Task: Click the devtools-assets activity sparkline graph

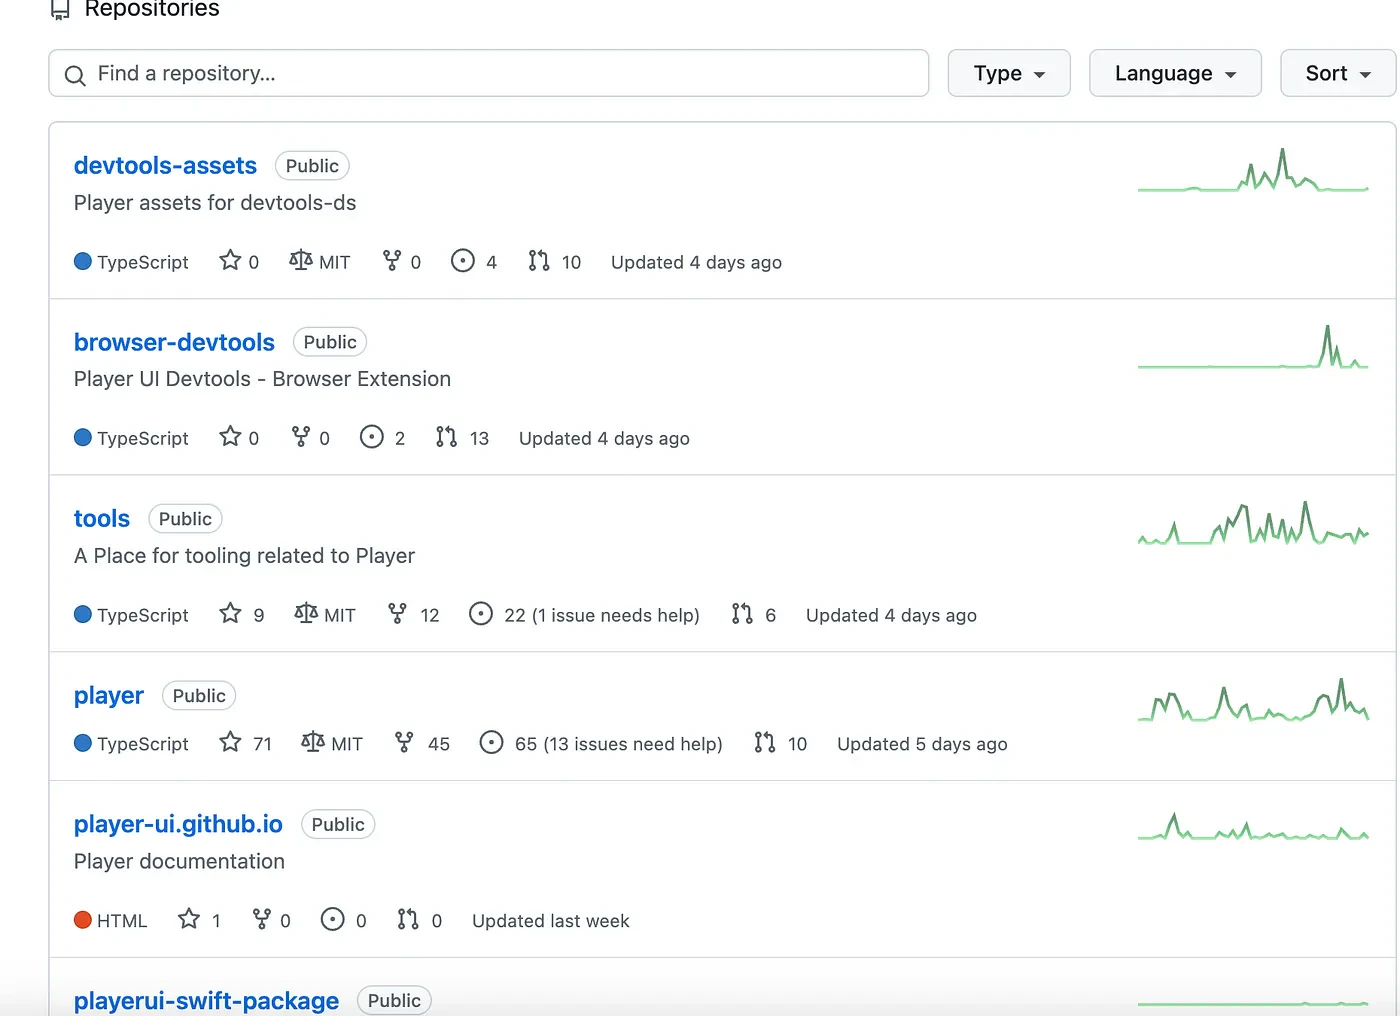Action: 1253,170
